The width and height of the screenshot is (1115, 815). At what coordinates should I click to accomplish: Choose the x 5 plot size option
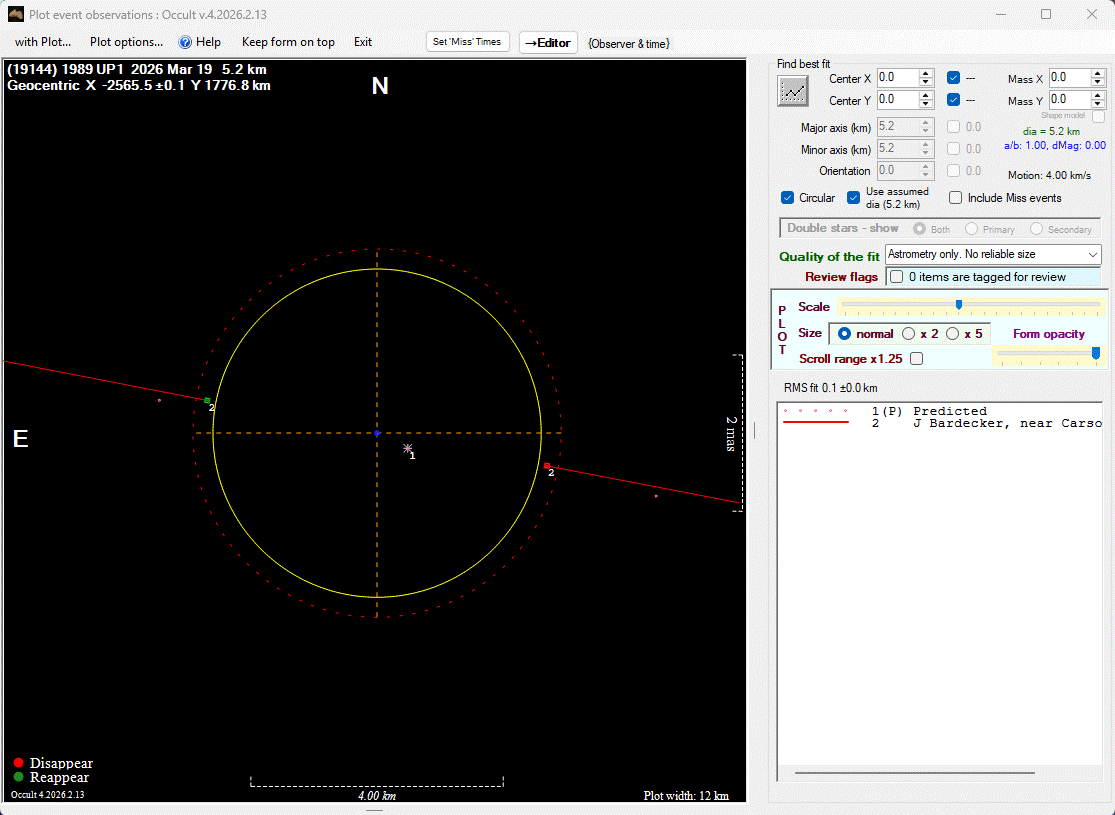953,334
